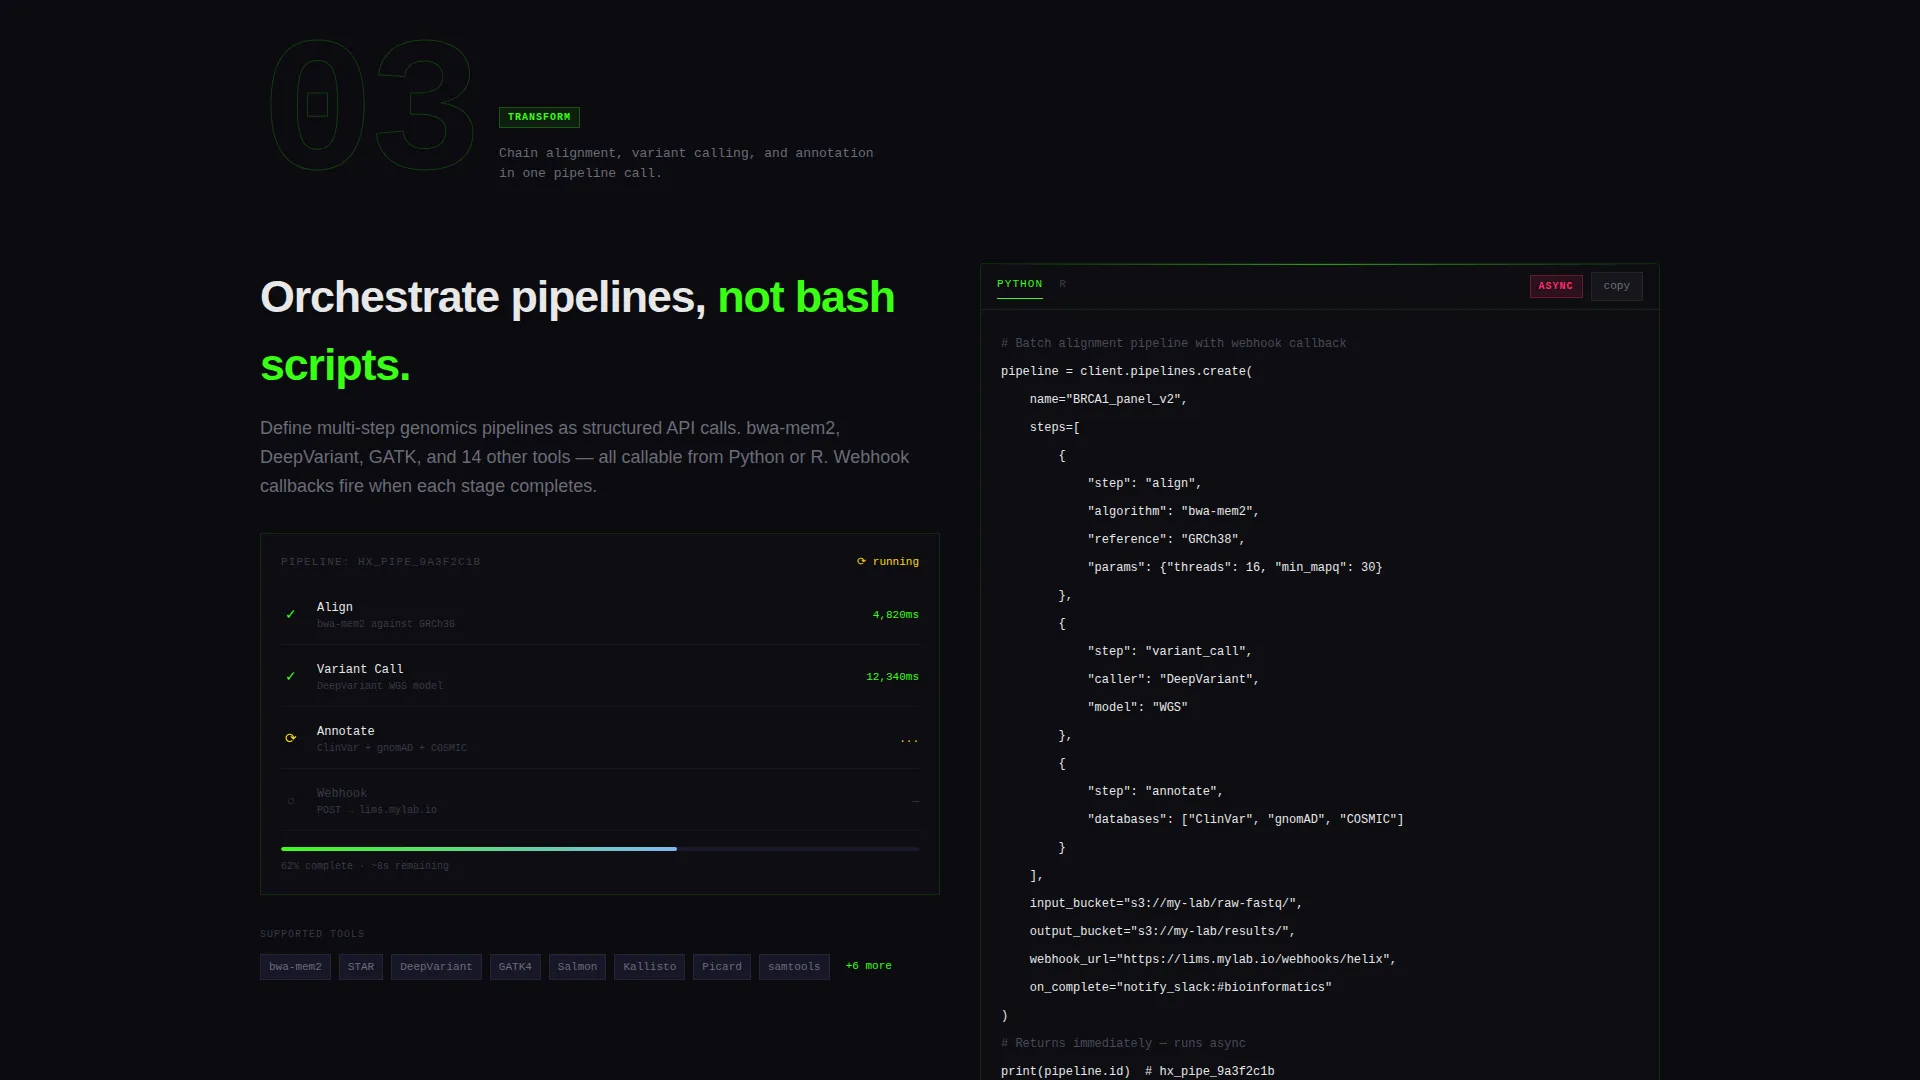Click the green checkmark beside Variant Call
The image size is (1920, 1080).
coord(291,676)
